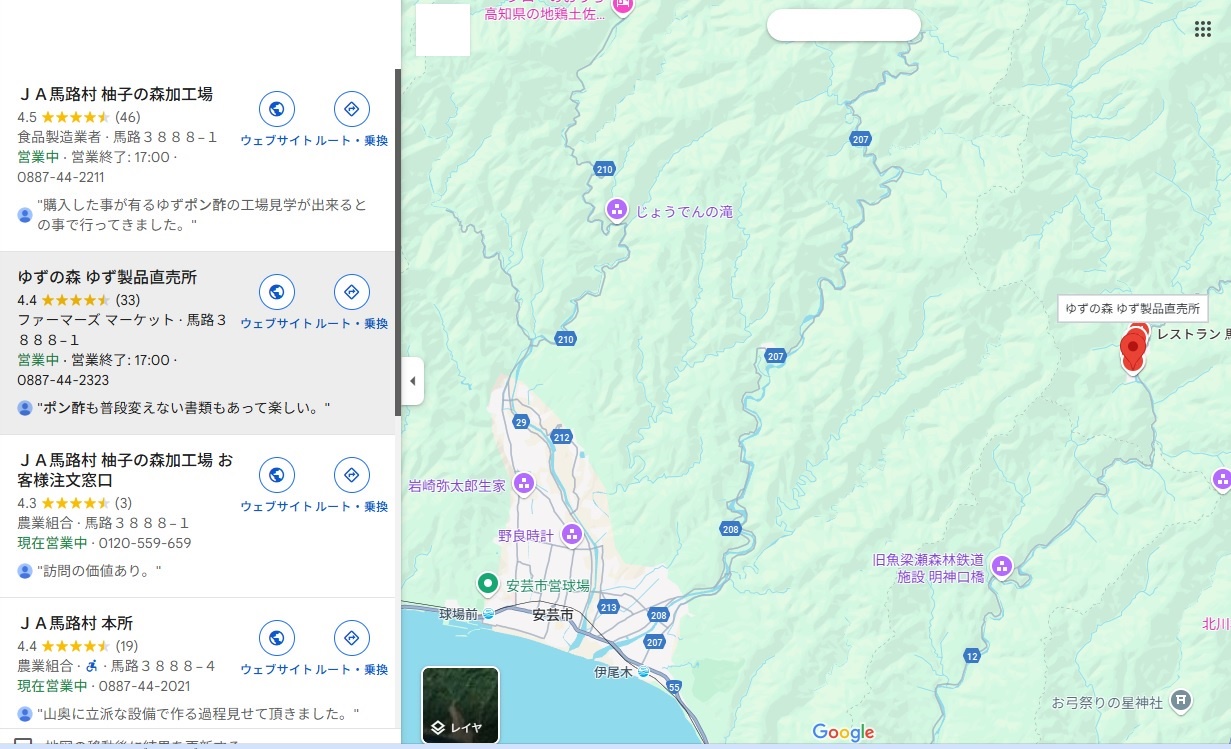Open the ＪＡ馬路村 柚子の森加工場 listing rated 4.5

click(115, 94)
